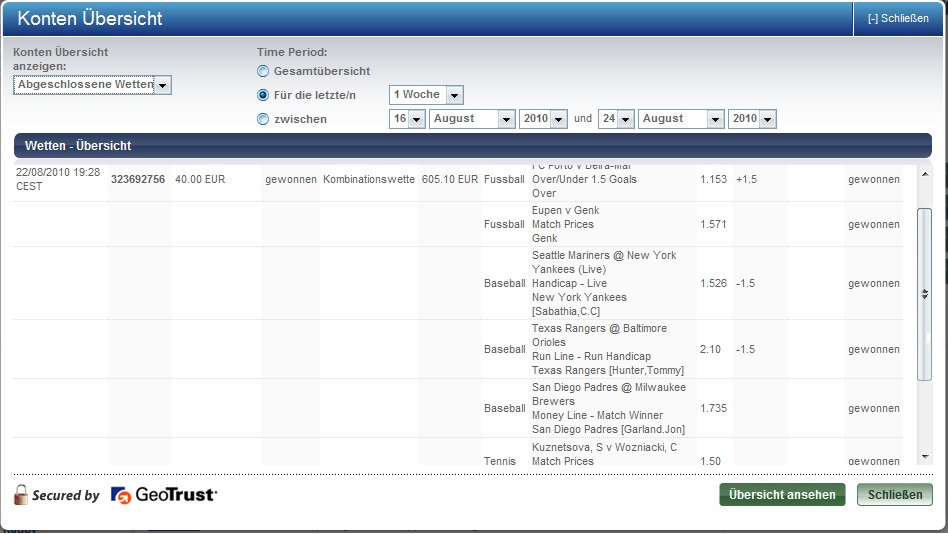
Task: Click the bets list scrollbar thumb
Action: point(924,293)
